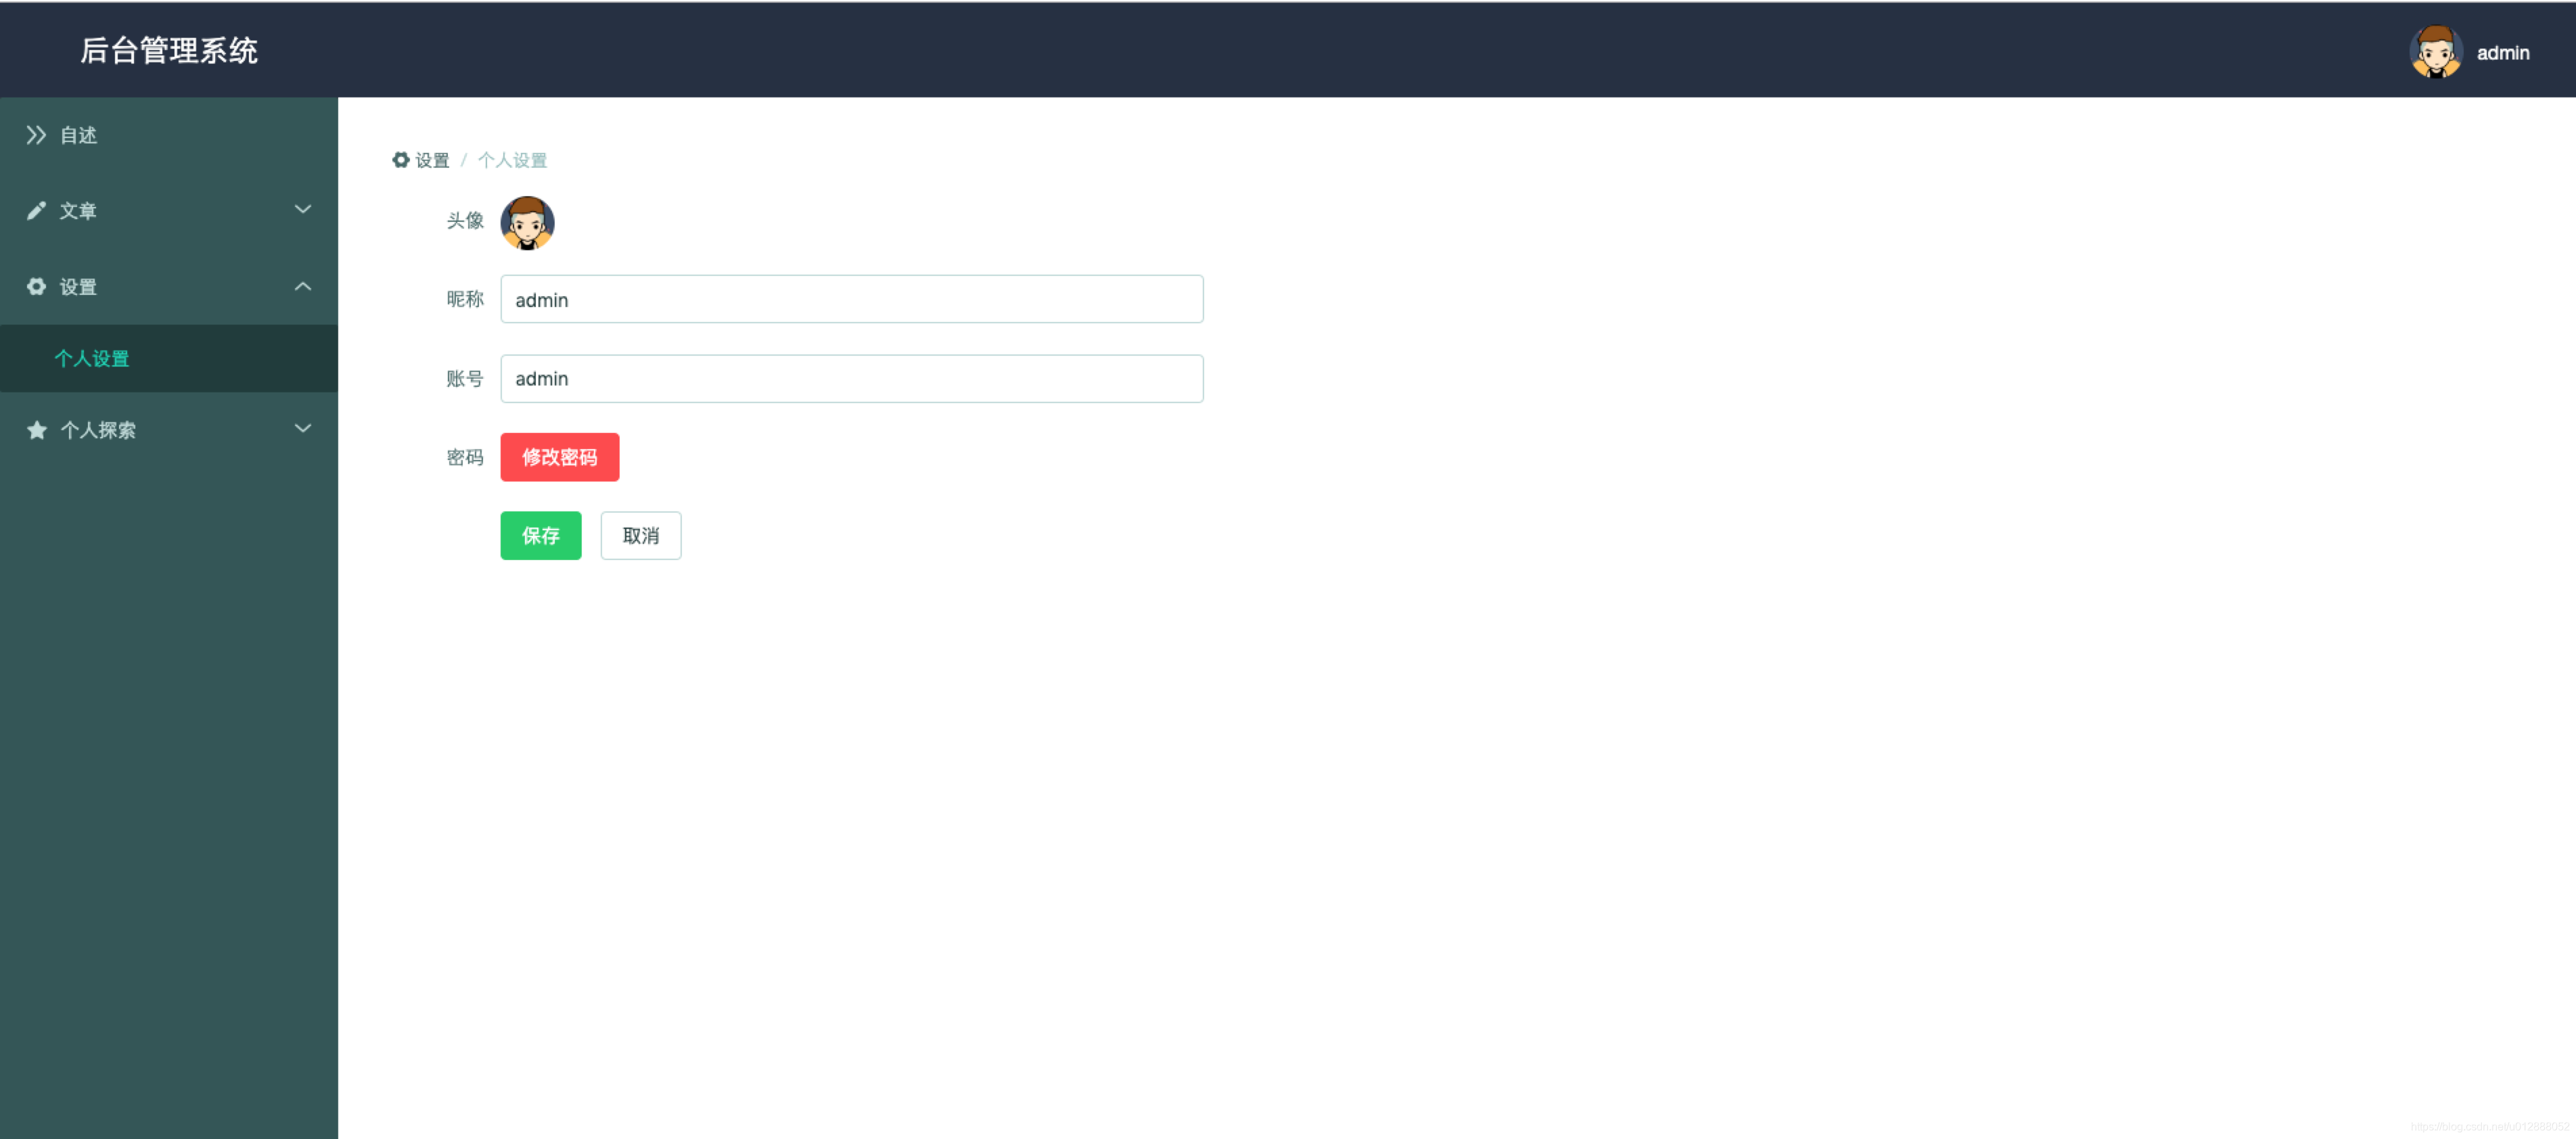Click the star icon next to 个人探索
This screenshot has height=1139, width=2576.
[x=36, y=431]
